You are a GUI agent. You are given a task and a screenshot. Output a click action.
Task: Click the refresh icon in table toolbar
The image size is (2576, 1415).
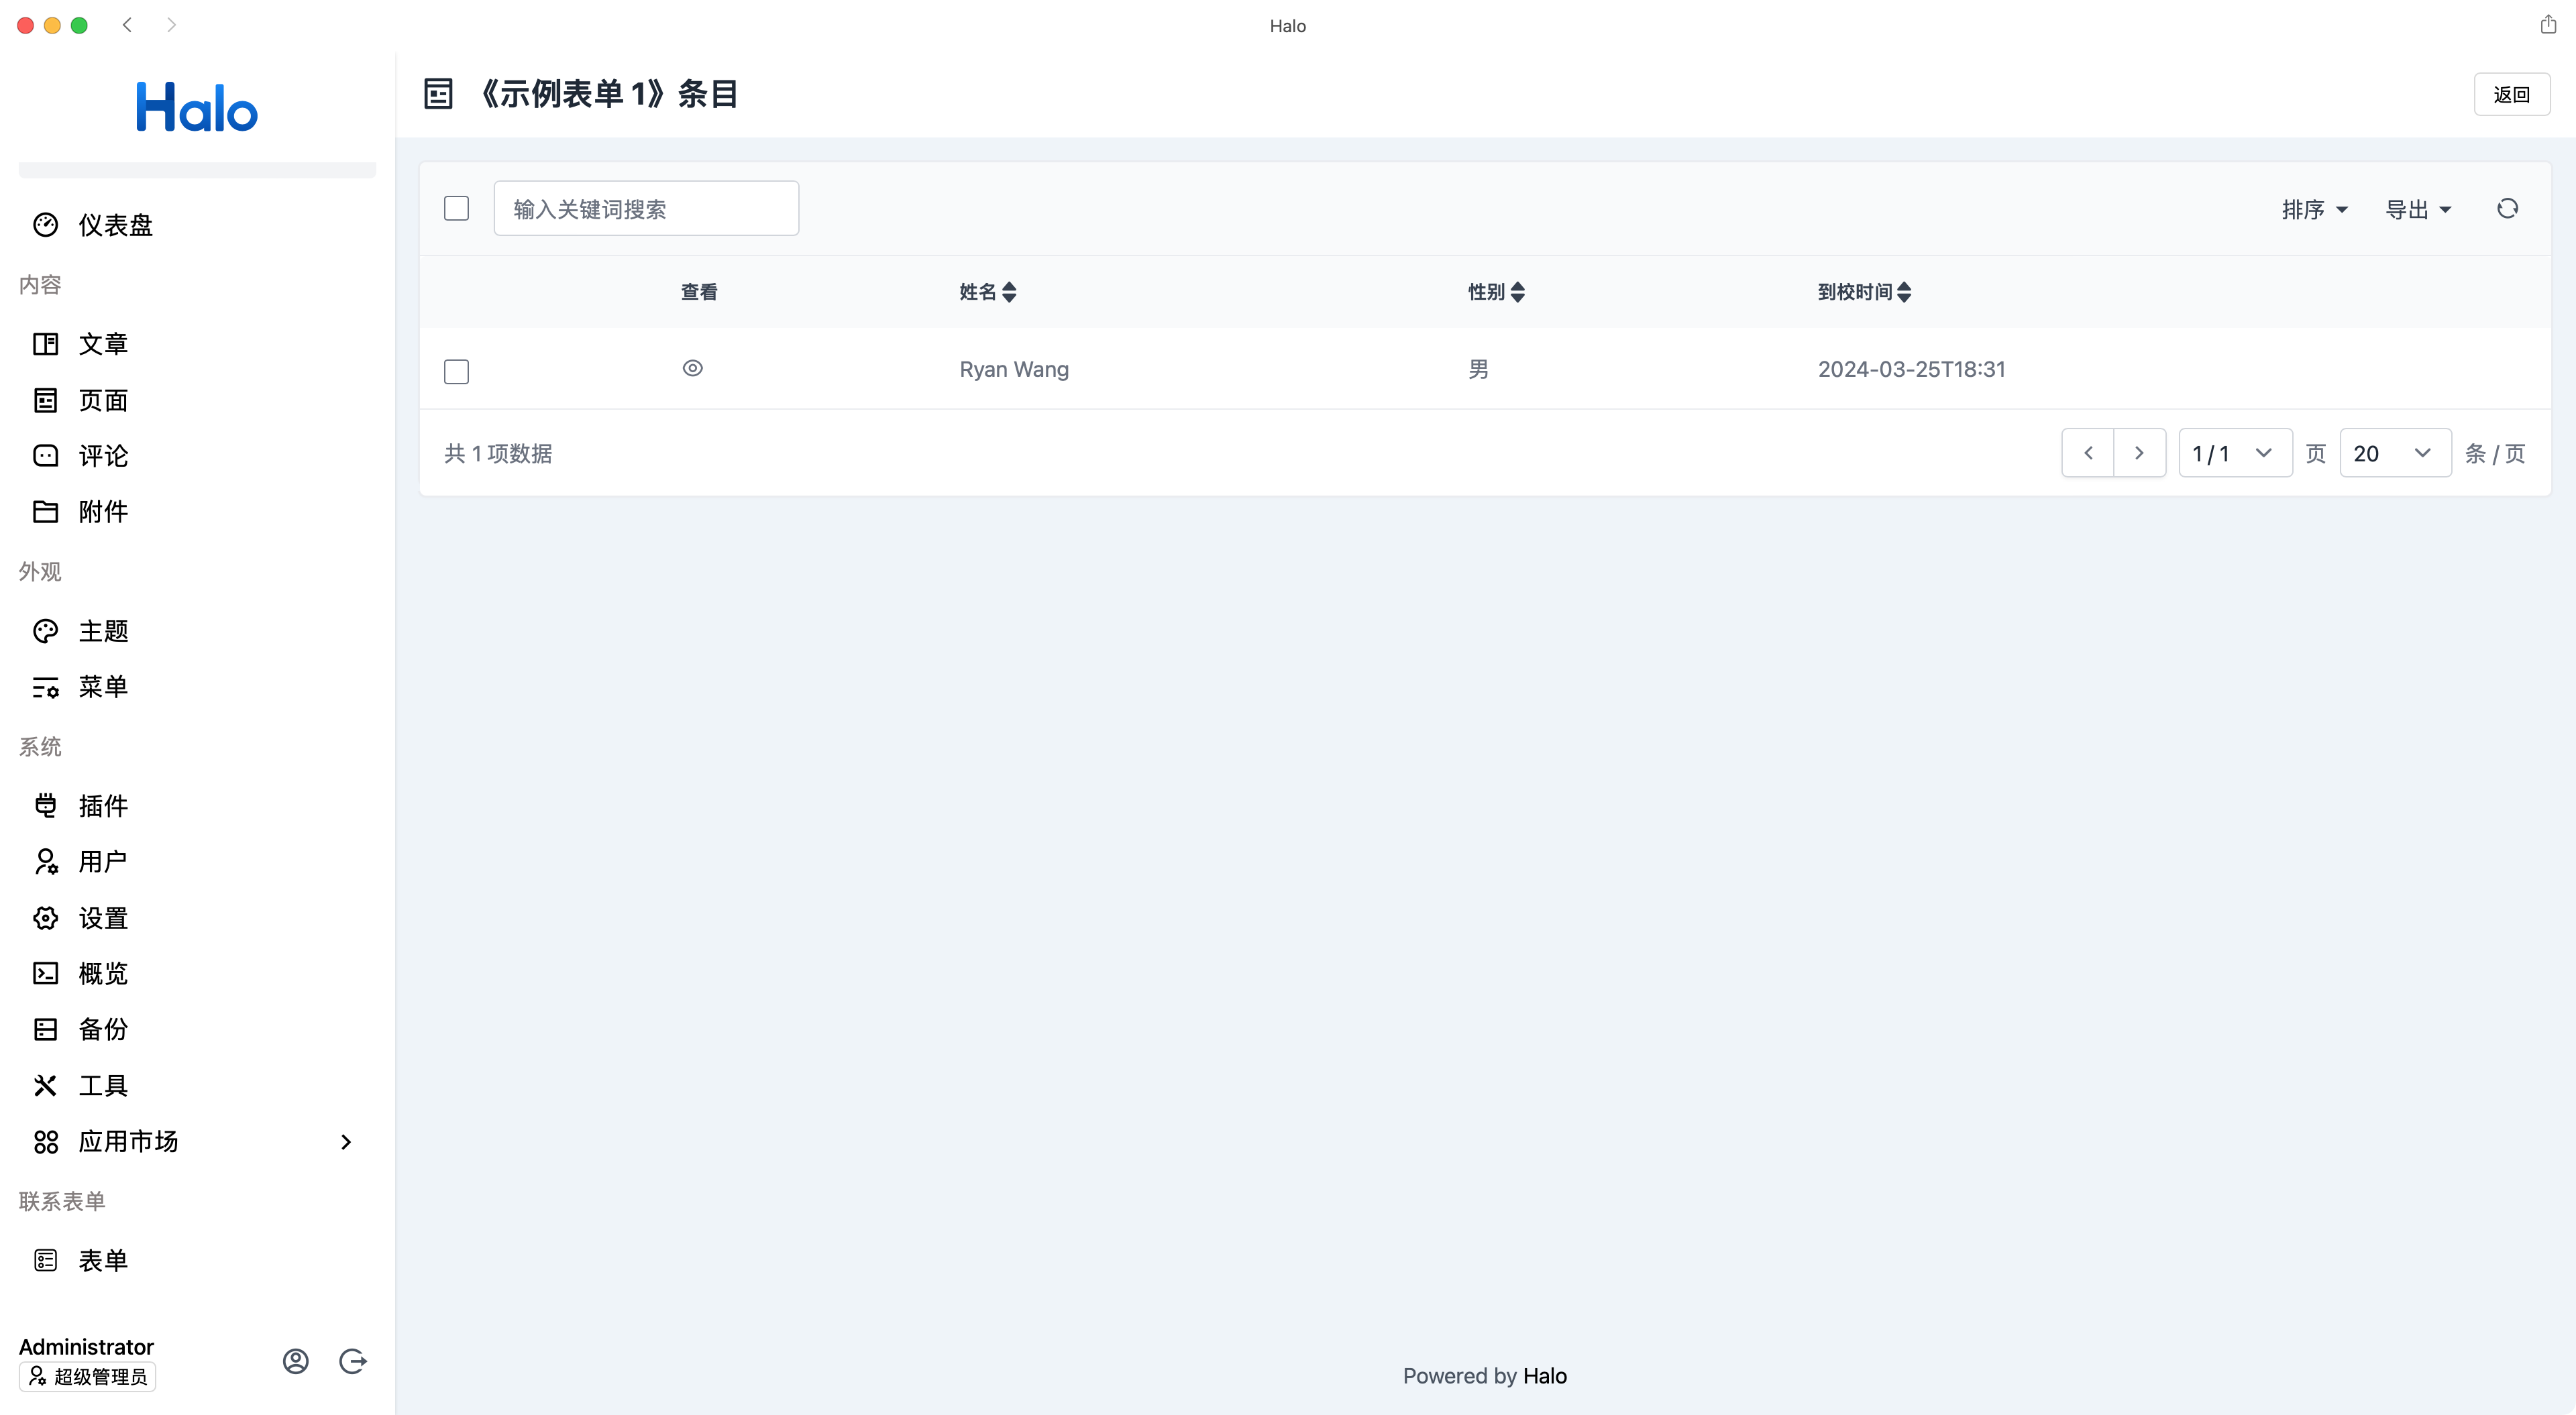[2507, 208]
